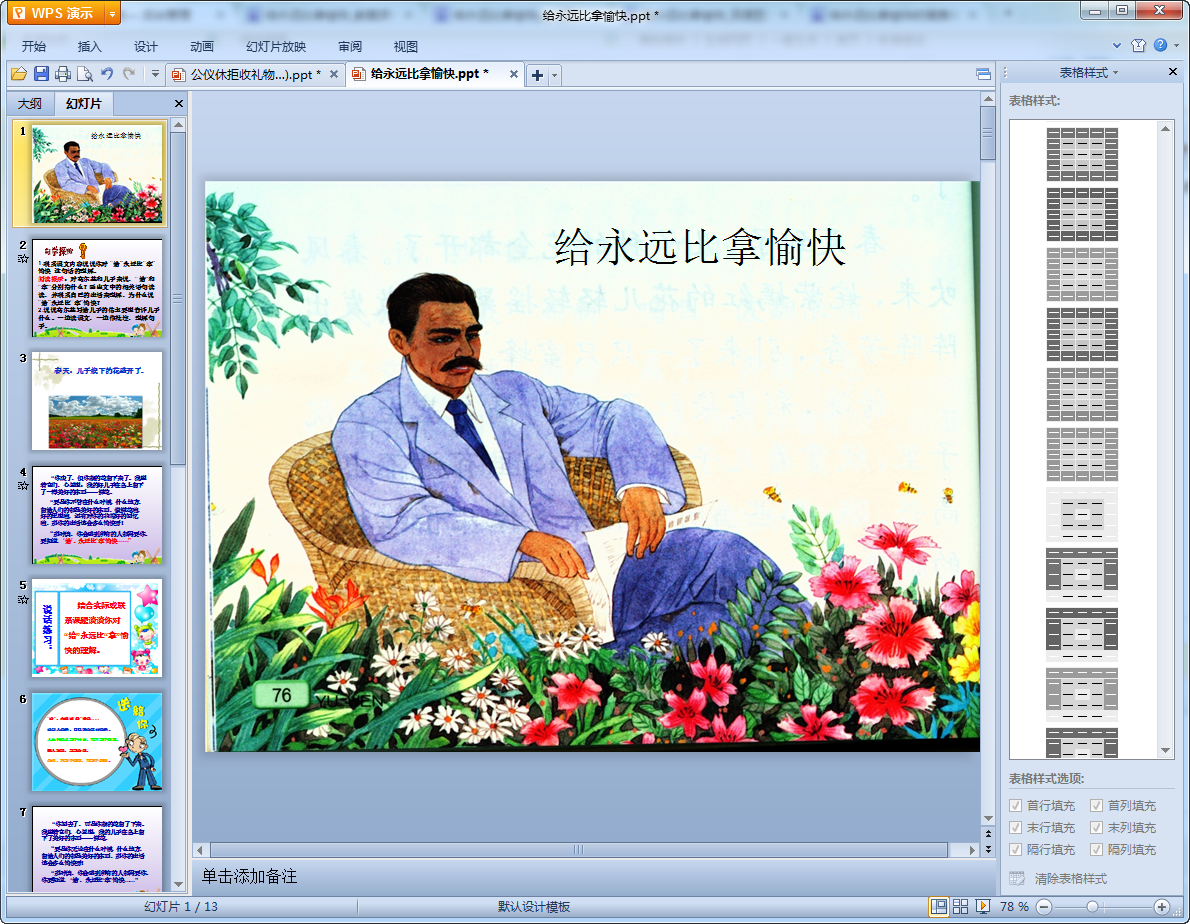Screen dimensions: 1190x924
Task: Close the 给永远比拿愉快.ppt document tab
Action: [x=514, y=74]
